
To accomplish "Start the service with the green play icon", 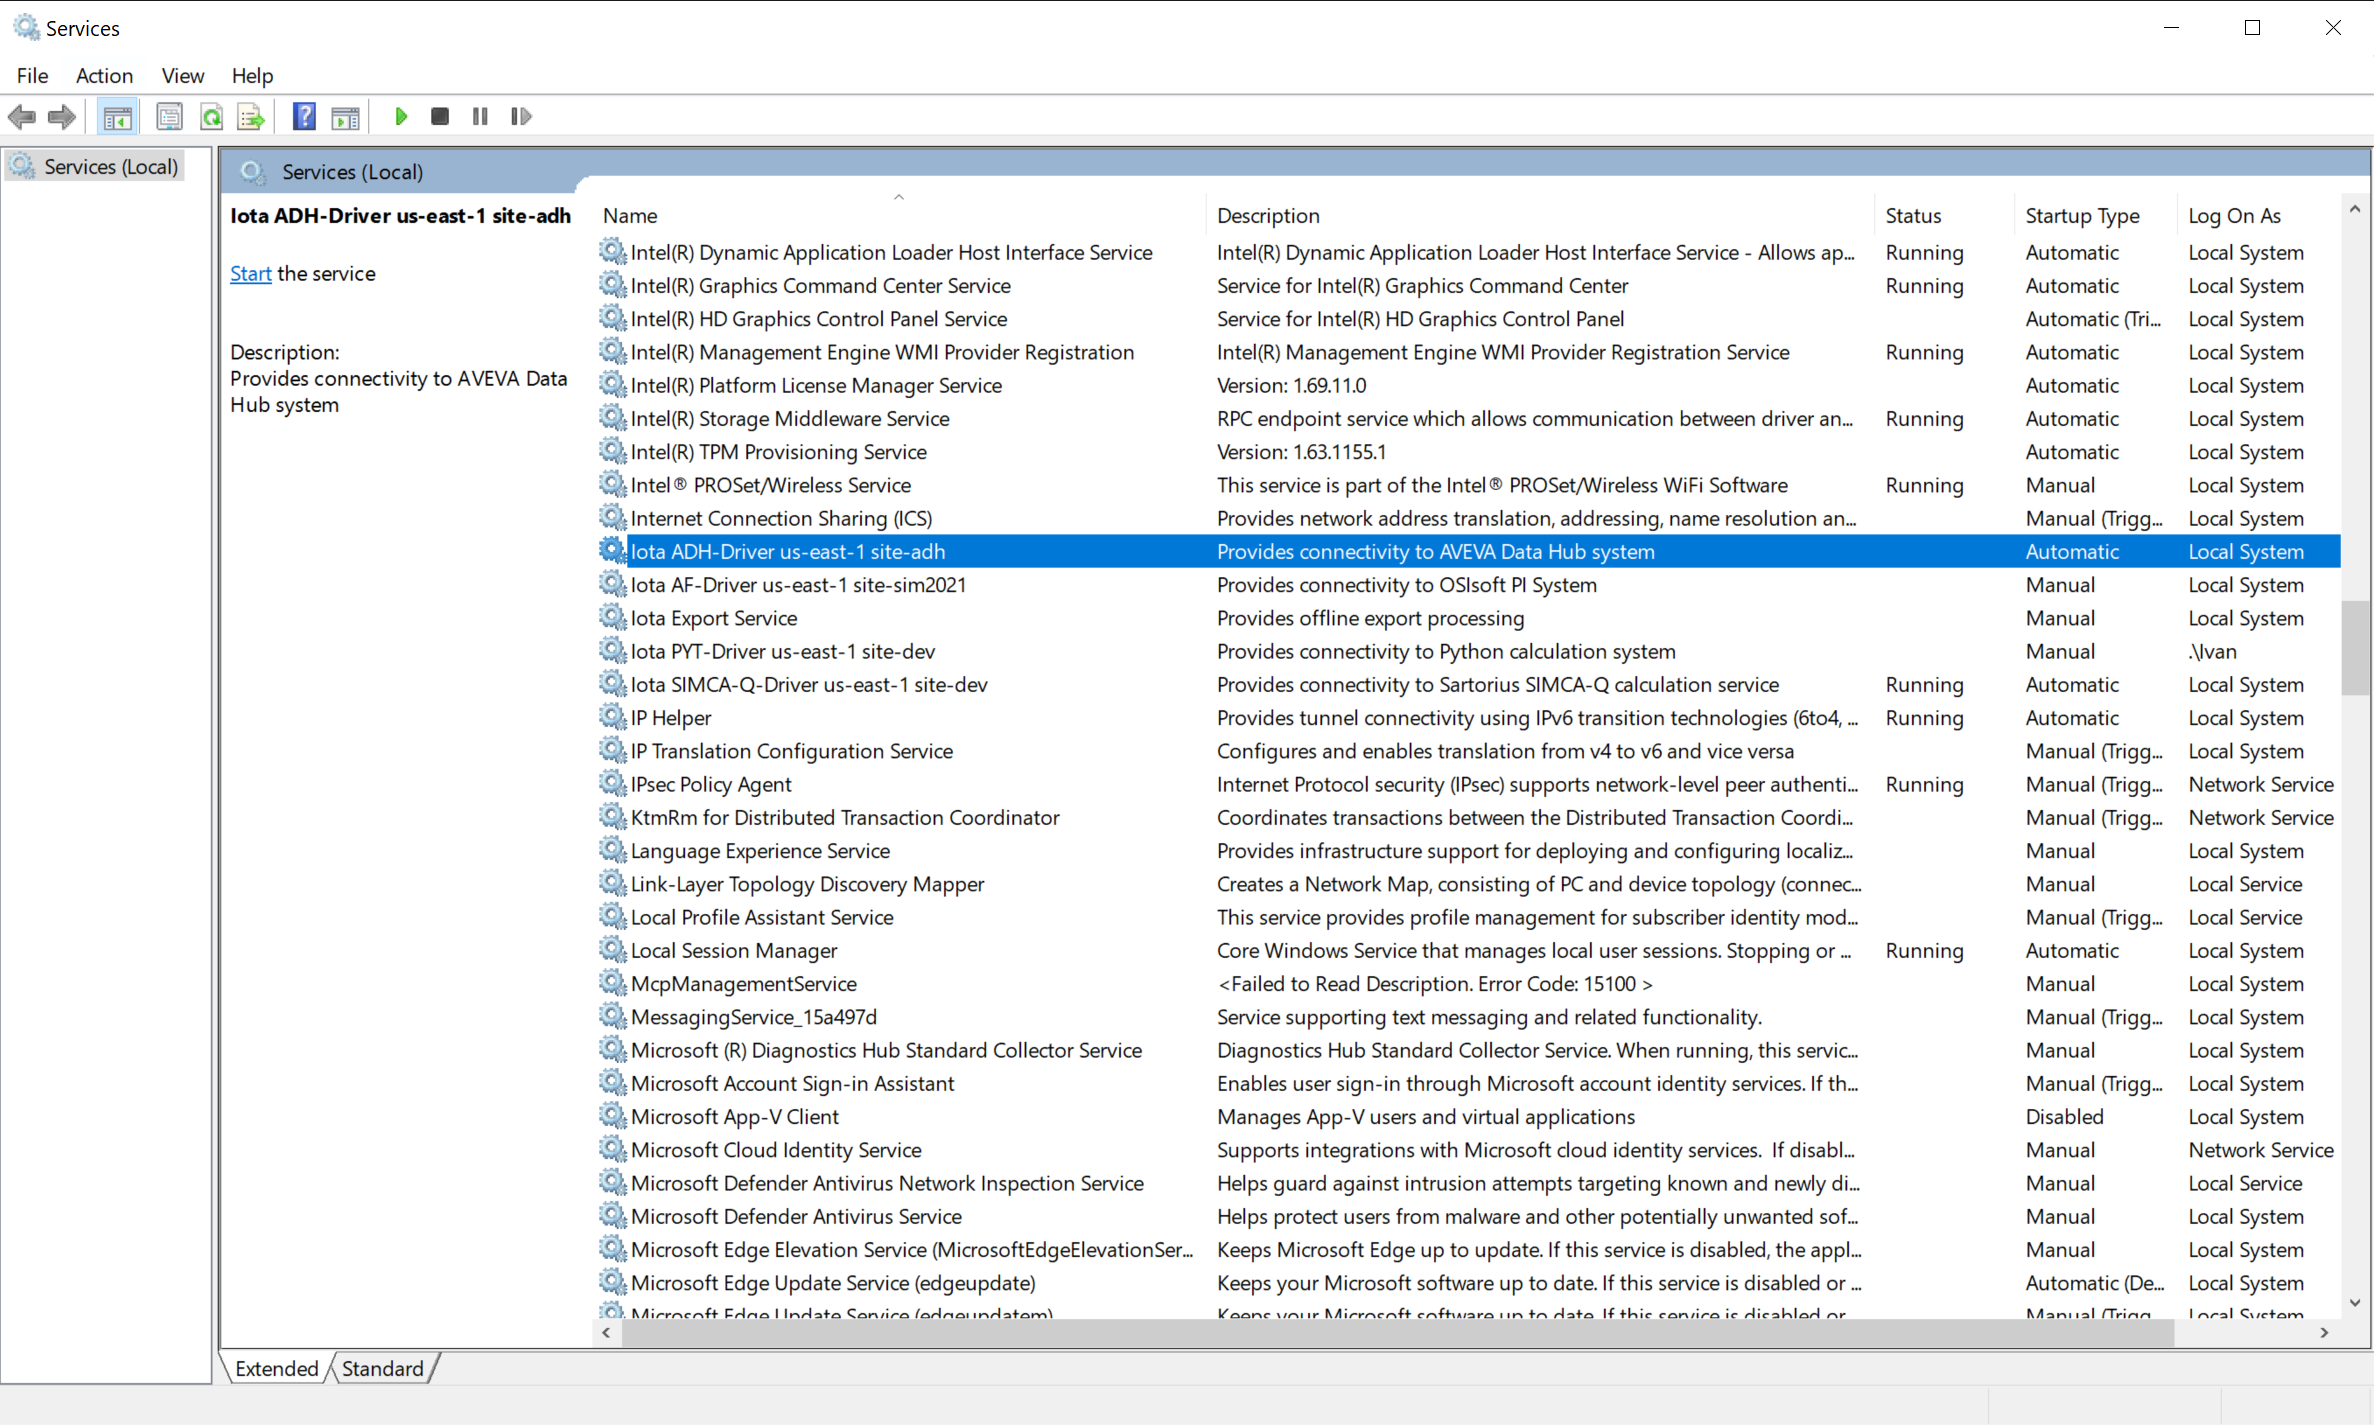I will click(x=401, y=117).
